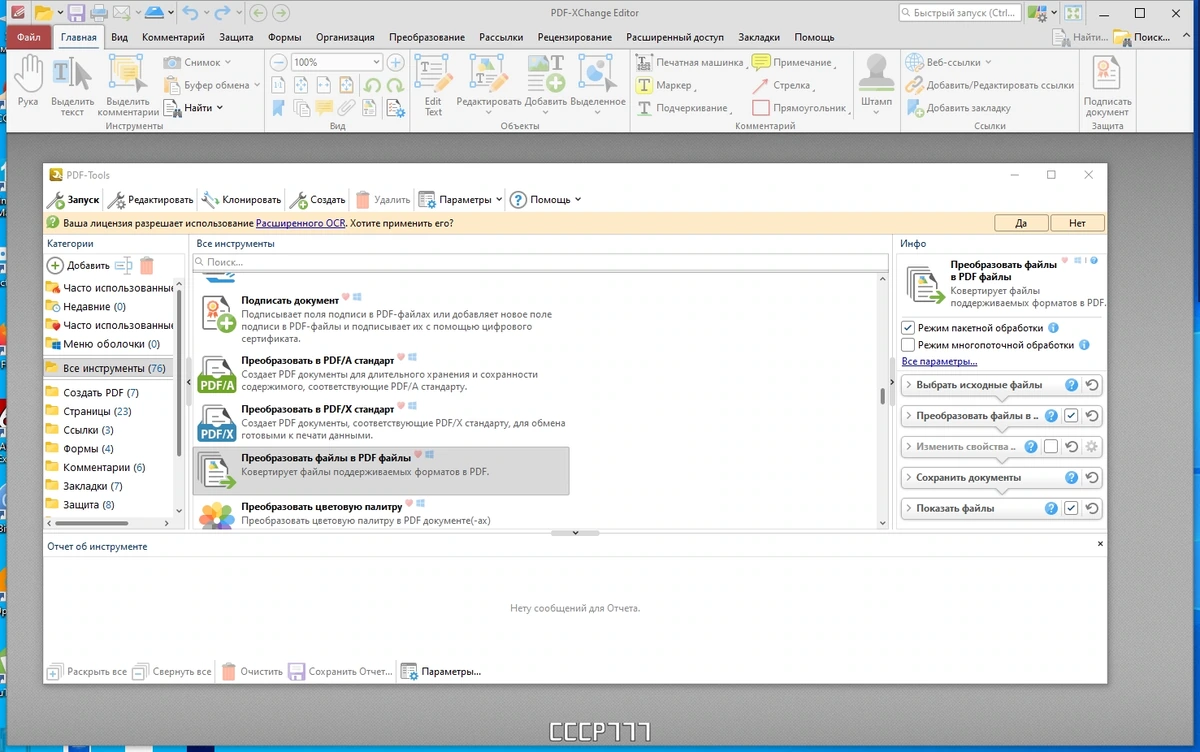
Task: Open the Все параметры... link
Action: [x=939, y=361]
